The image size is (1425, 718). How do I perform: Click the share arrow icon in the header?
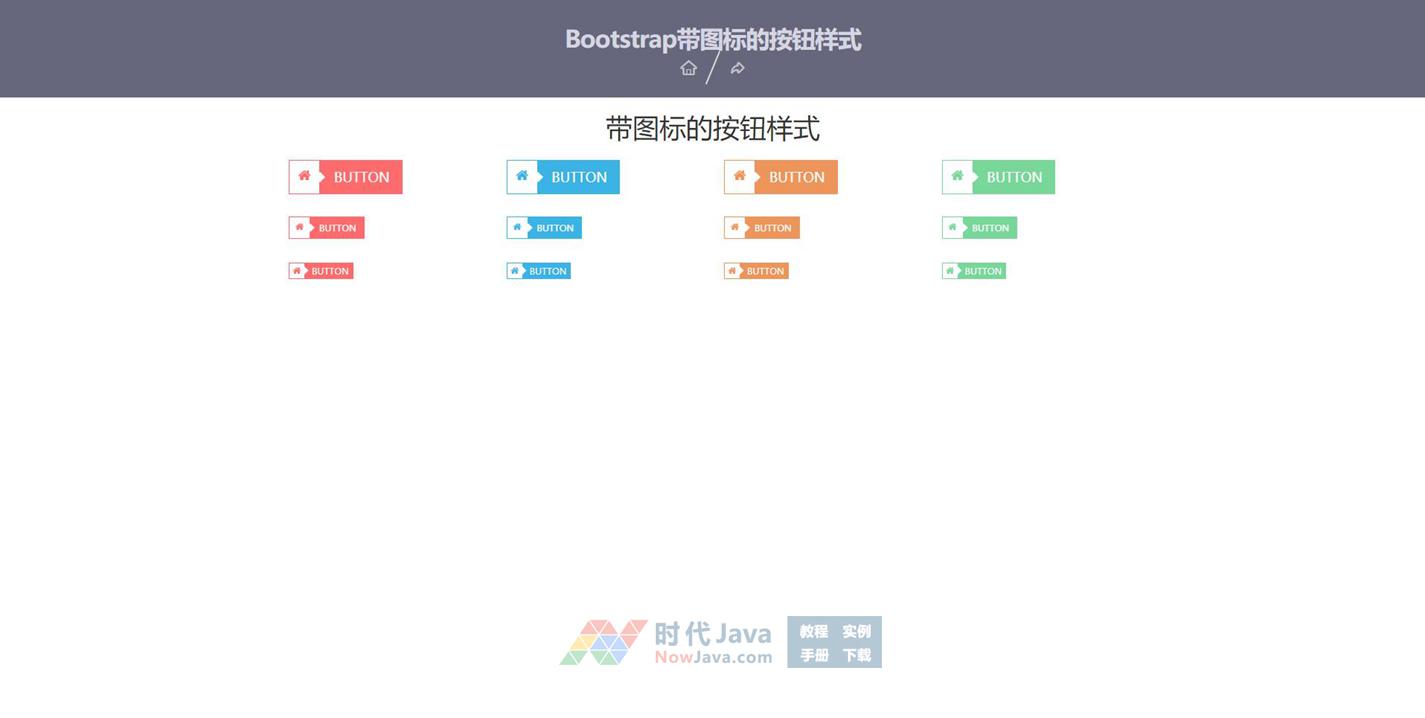coord(737,68)
